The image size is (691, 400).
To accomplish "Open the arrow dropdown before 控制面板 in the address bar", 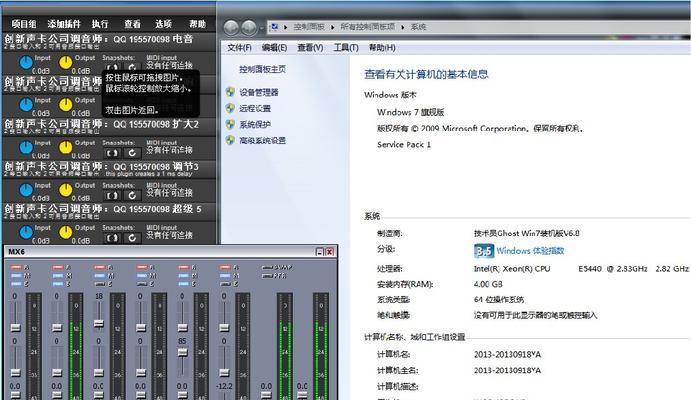I will tap(286, 27).
